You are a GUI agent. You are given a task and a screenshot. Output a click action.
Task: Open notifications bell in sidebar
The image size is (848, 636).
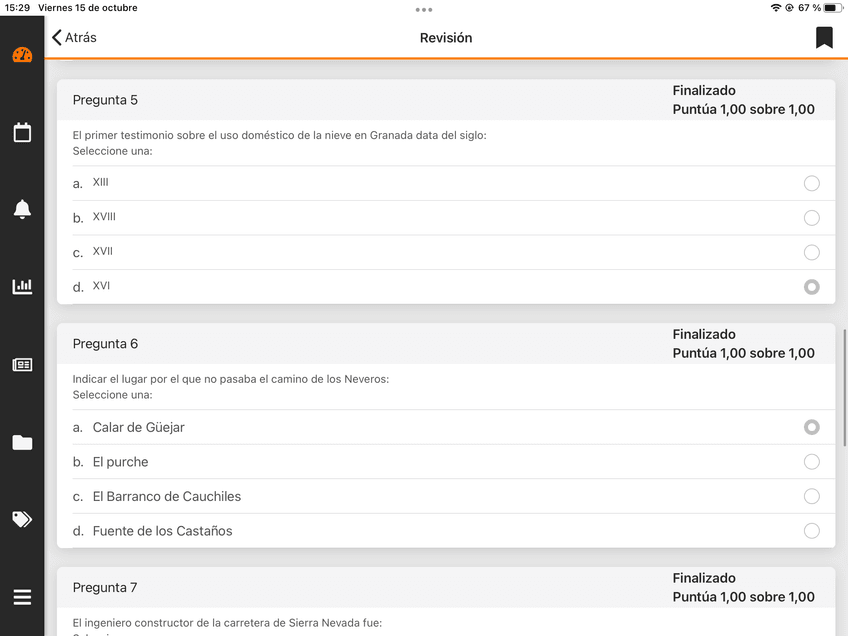click(x=22, y=209)
